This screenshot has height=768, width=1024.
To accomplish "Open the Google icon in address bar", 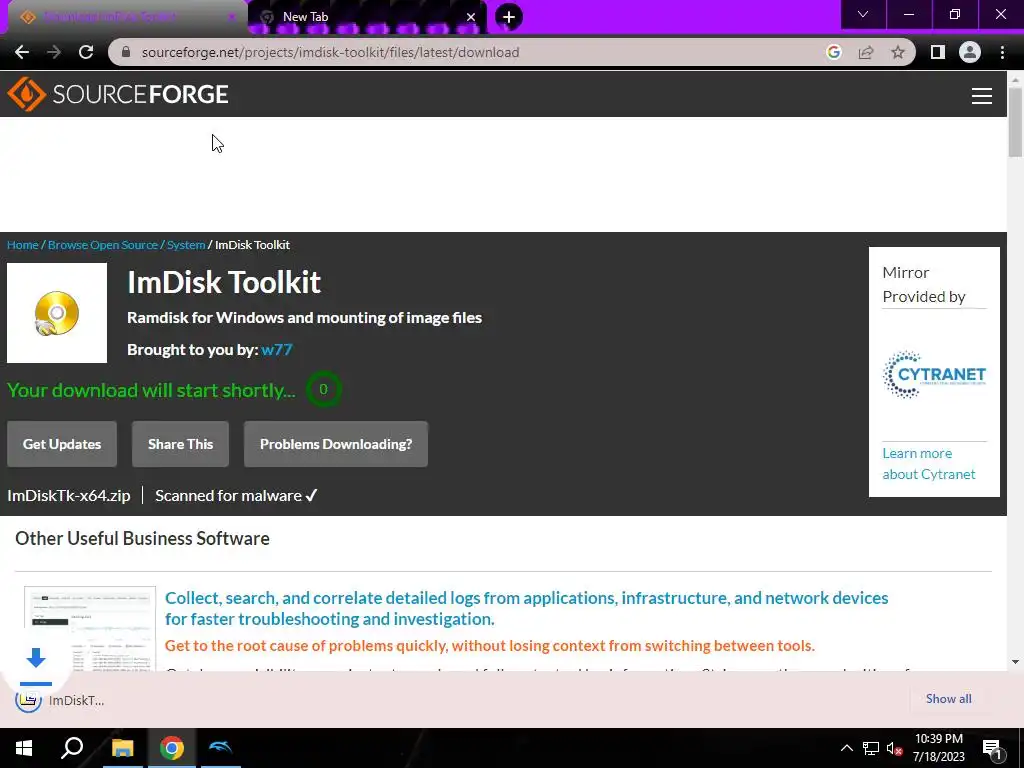I will tap(833, 52).
